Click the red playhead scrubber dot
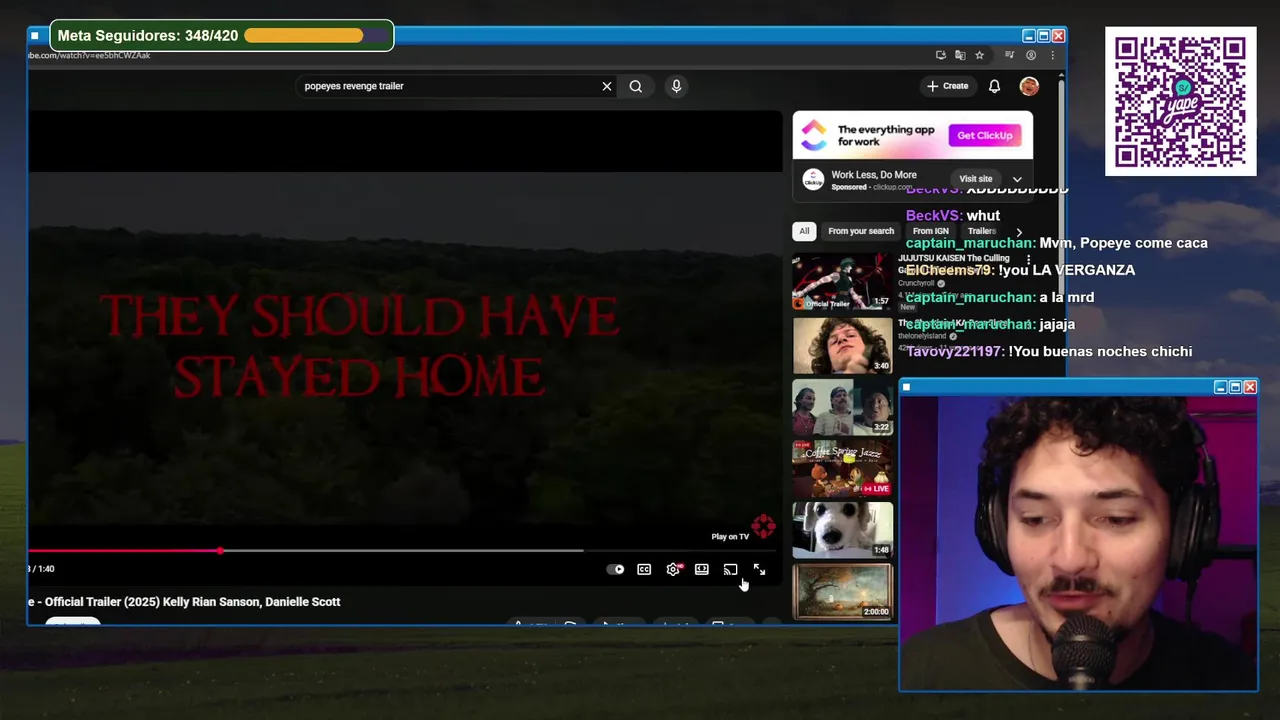Viewport: 1280px width, 720px height. (220, 550)
